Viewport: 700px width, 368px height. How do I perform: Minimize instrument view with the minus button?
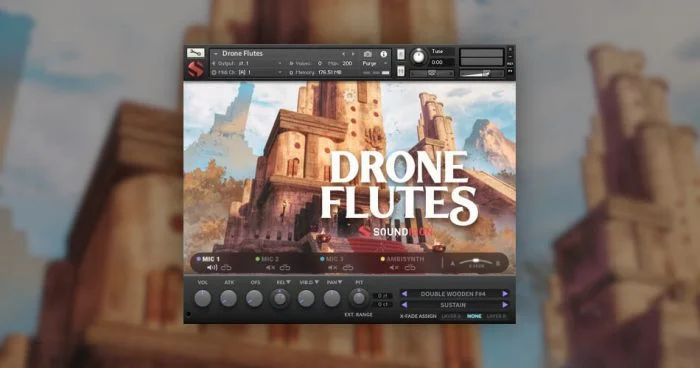tap(510, 57)
